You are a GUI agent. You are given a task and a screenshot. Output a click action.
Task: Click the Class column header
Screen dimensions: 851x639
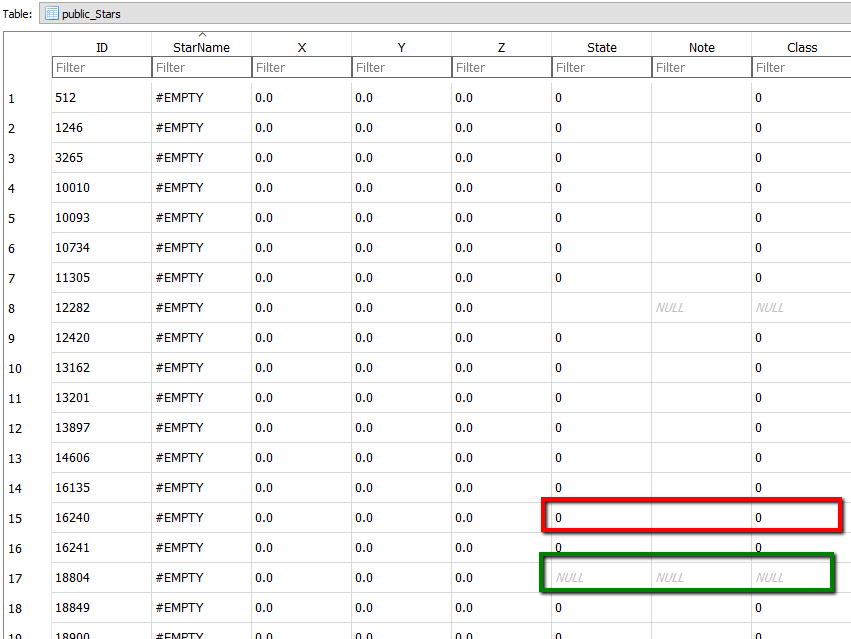802,48
